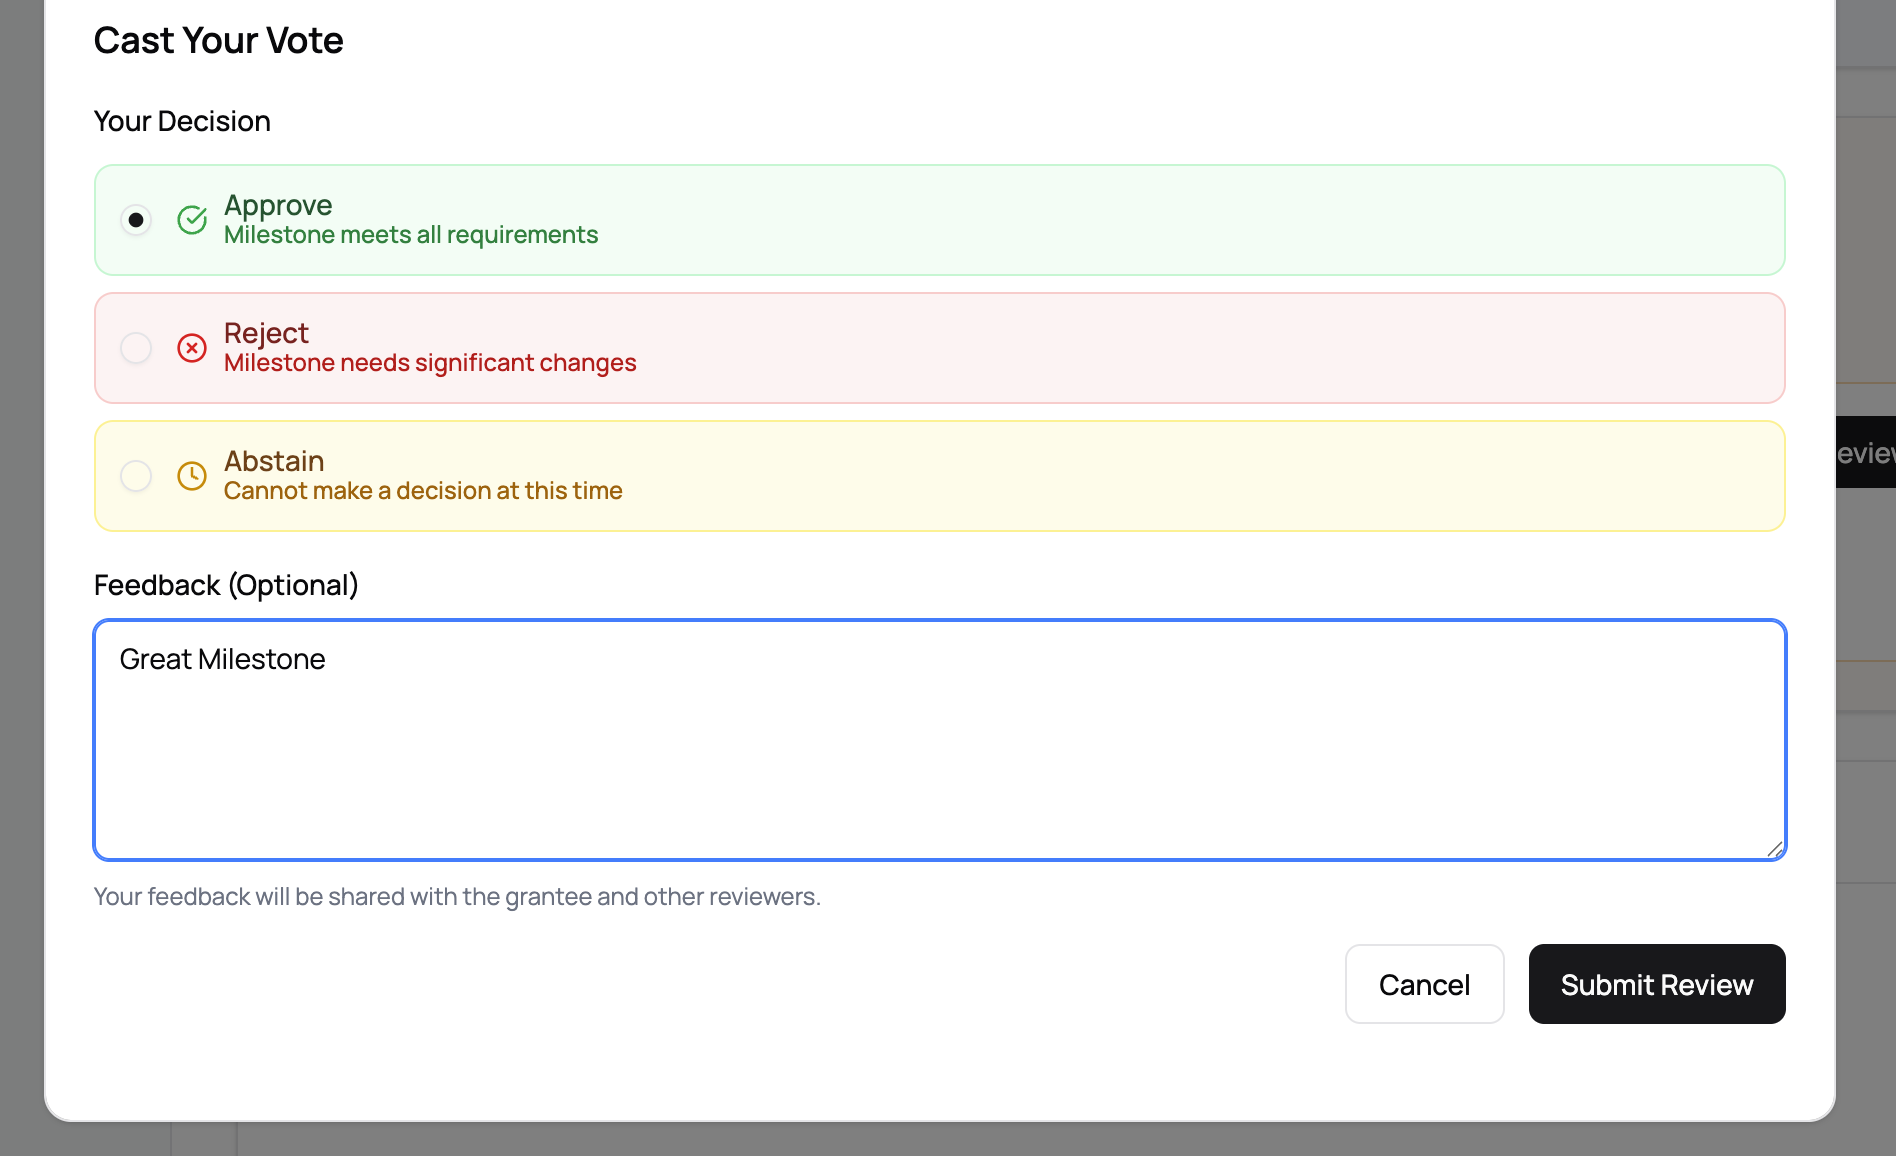The image size is (1896, 1156).
Task: Click the partially hidden dark Review button
Action: pos(1866,453)
